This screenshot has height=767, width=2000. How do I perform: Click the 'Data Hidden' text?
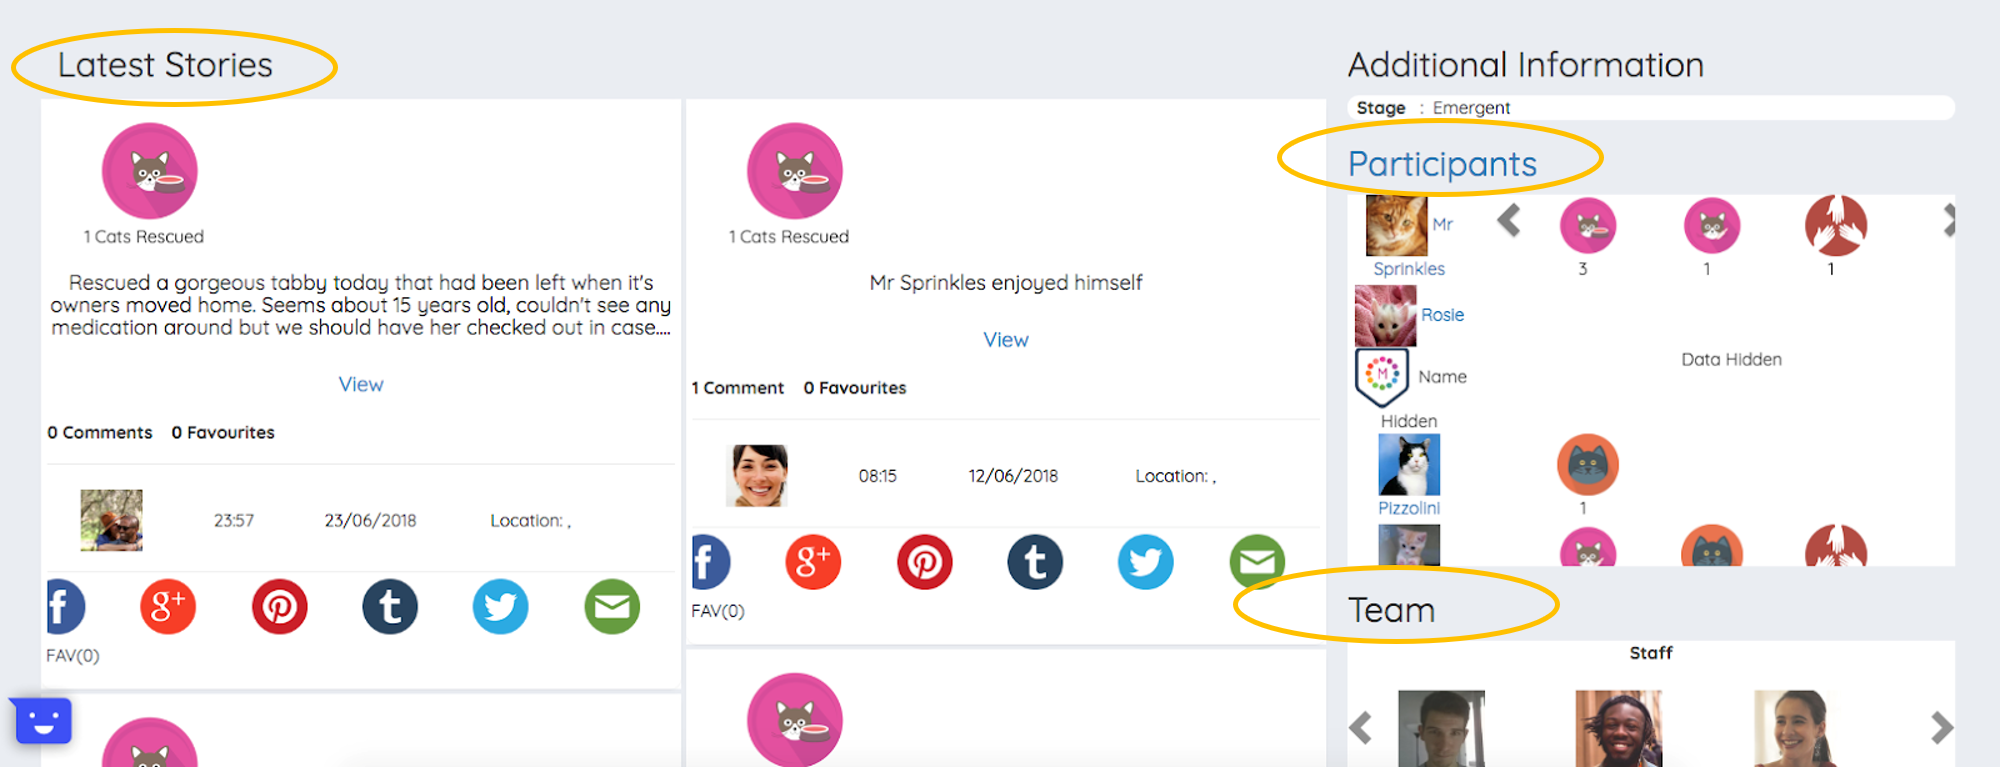pyautogui.click(x=1731, y=360)
